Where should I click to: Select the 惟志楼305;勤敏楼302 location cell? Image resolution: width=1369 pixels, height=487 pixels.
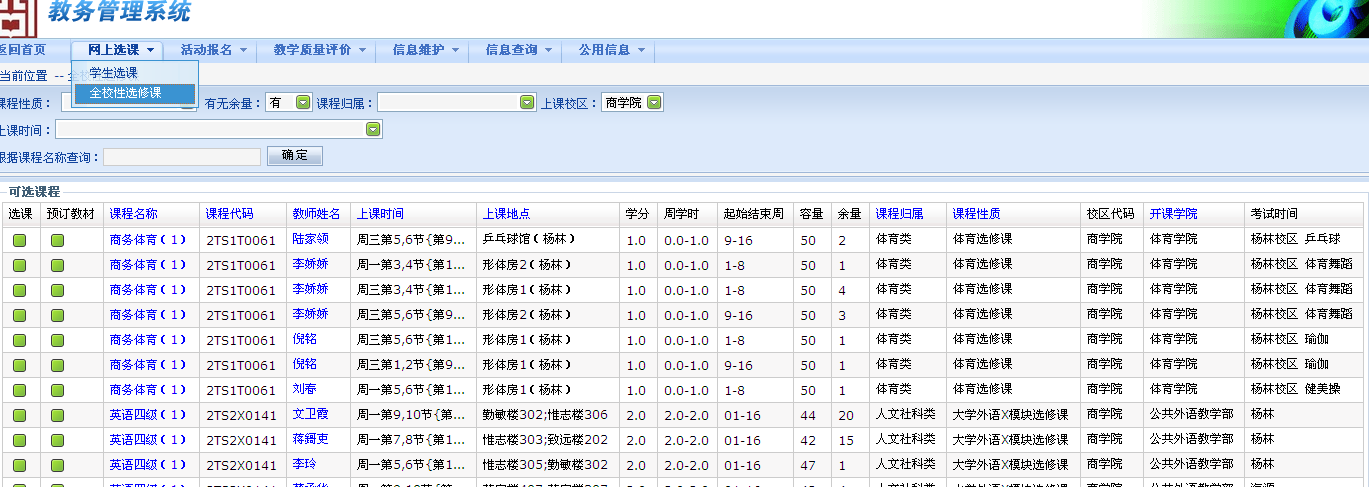point(547,465)
